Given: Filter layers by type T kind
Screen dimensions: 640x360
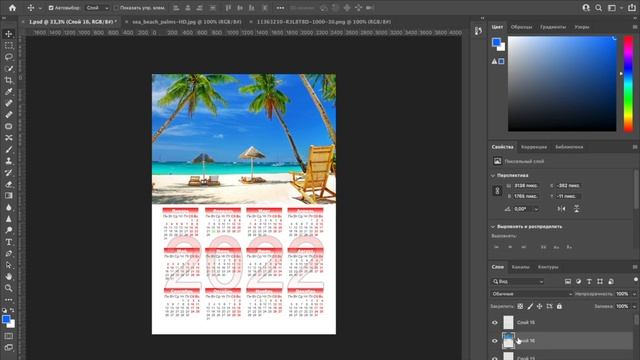Looking at the screenshot, I should point(589,281).
